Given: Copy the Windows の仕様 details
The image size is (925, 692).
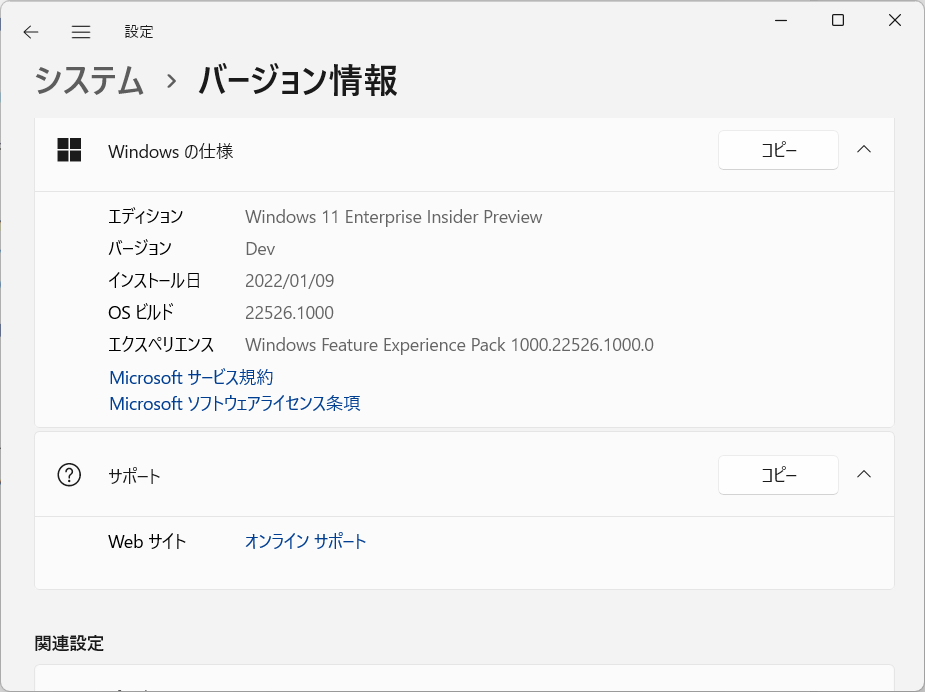Looking at the screenshot, I should (x=778, y=150).
